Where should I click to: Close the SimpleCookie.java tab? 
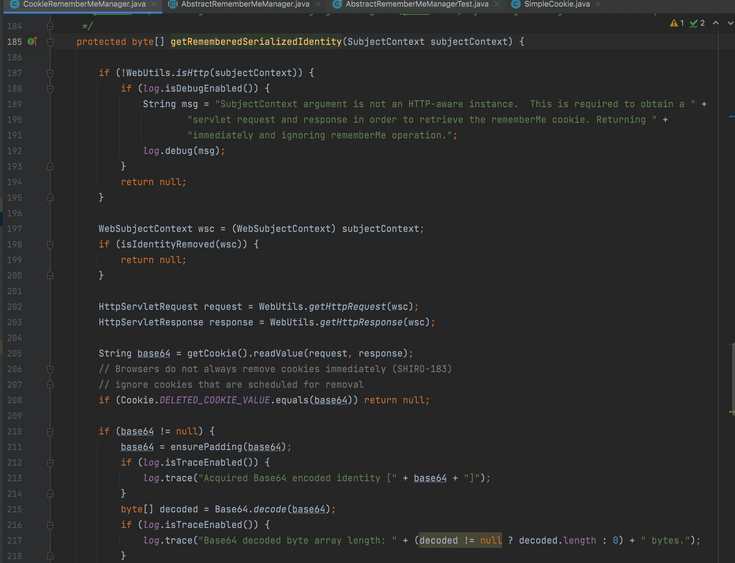pyautogui.click(x=598, y=4)
